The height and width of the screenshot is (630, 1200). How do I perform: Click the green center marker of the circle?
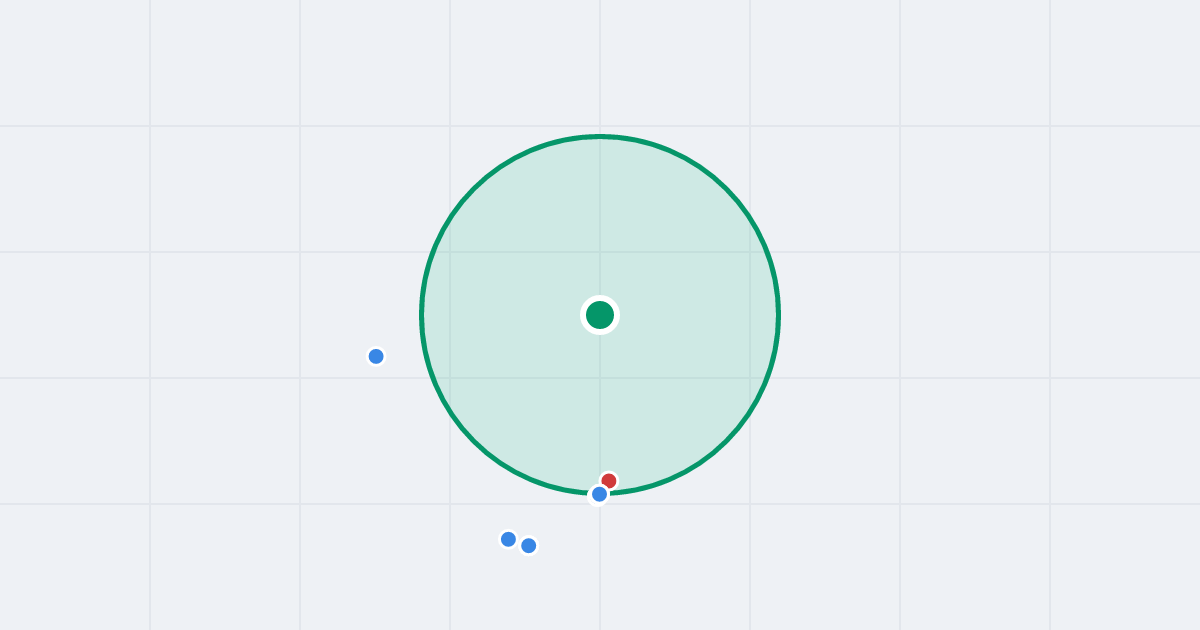(x=600, y=315)
